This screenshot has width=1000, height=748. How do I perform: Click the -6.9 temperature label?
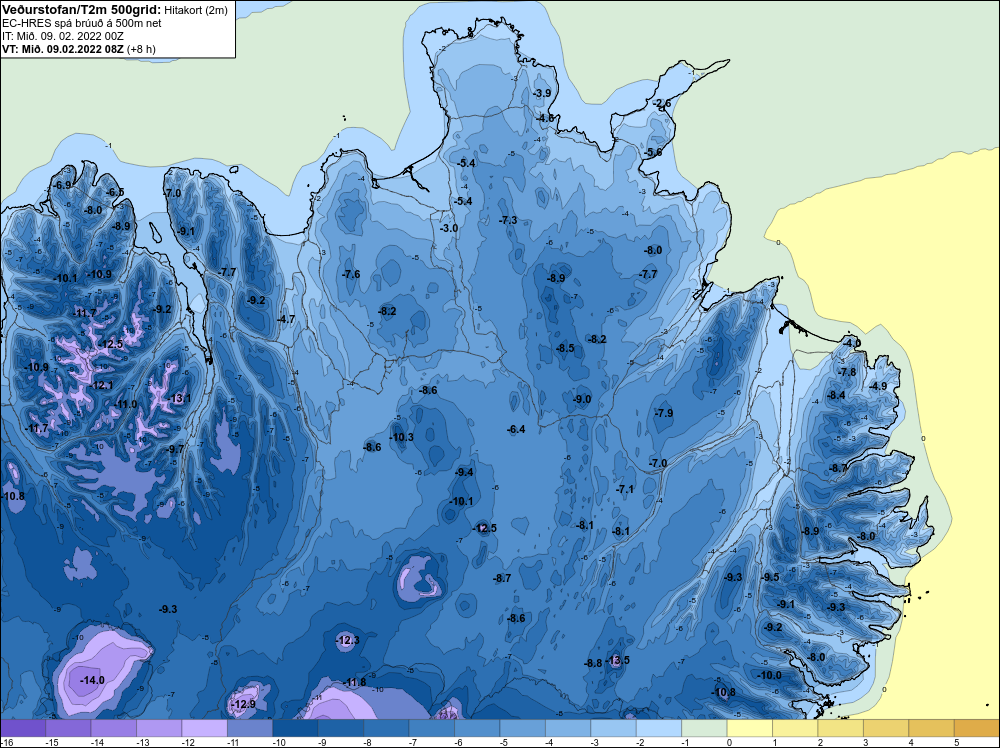point(62,185)
